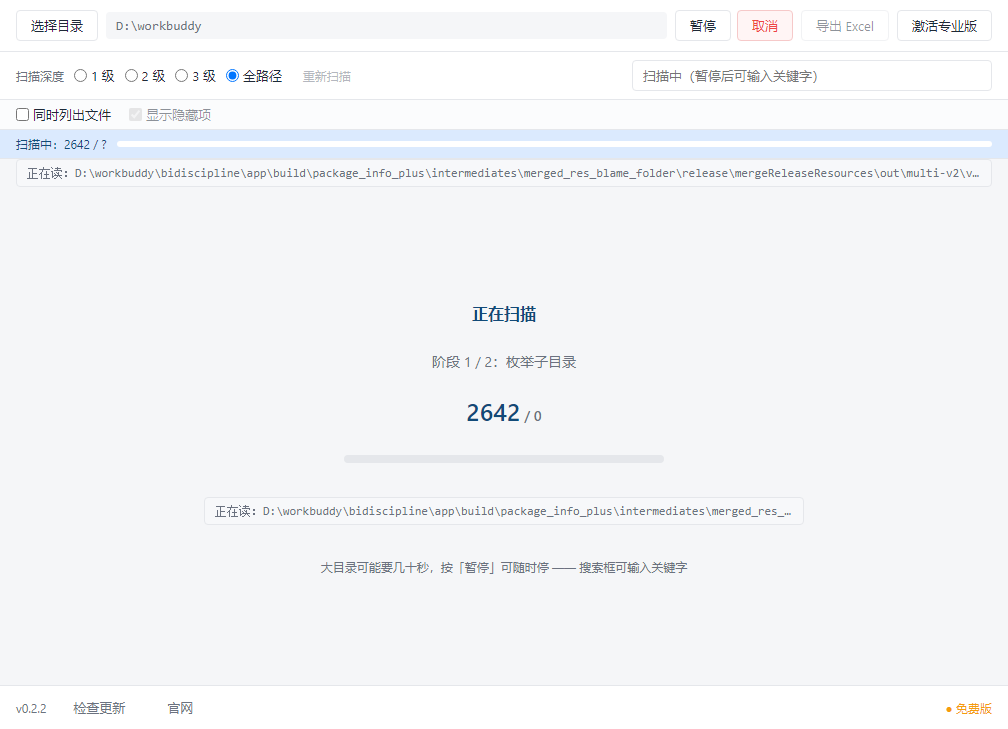The height and width of the screenshot is (729, 1008).
Task: Click 扫描中: 2642 / ? status text
Action: point(62,145)
